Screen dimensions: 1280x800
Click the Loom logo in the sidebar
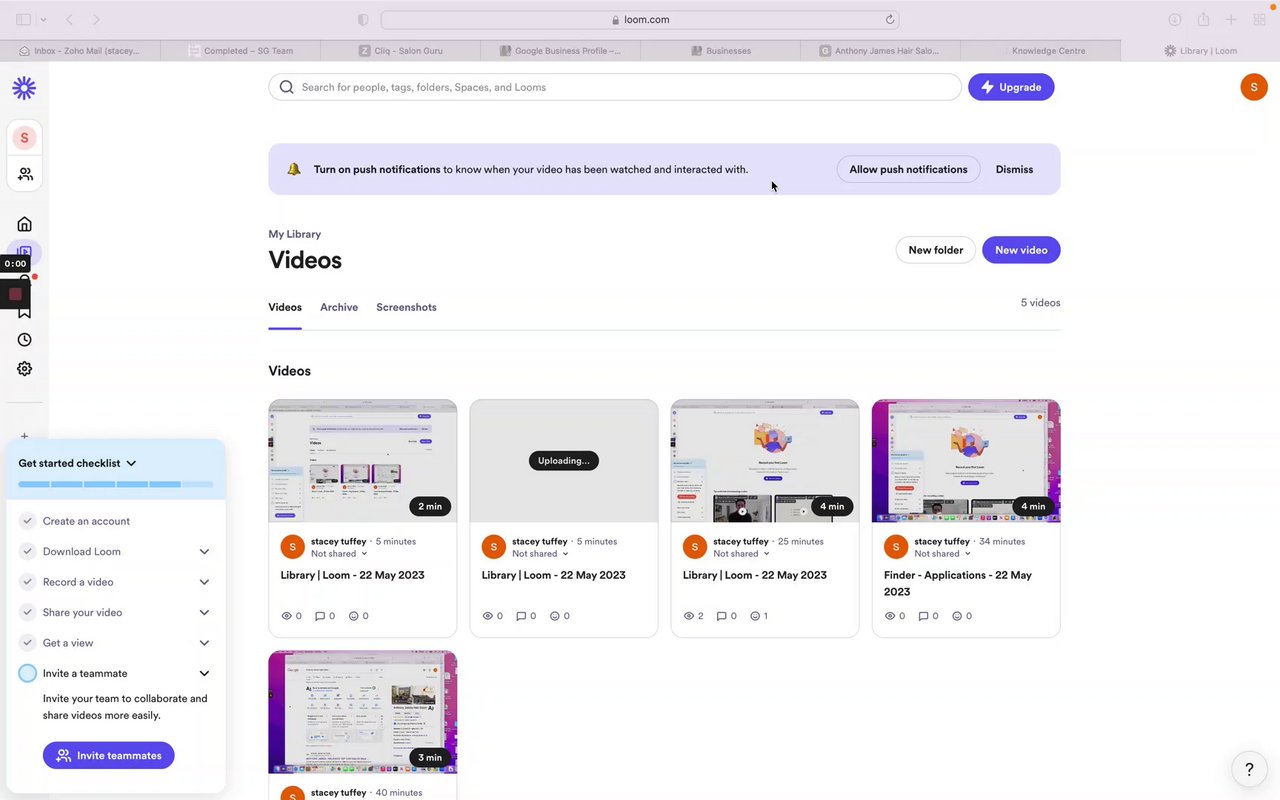coord(24,88)
